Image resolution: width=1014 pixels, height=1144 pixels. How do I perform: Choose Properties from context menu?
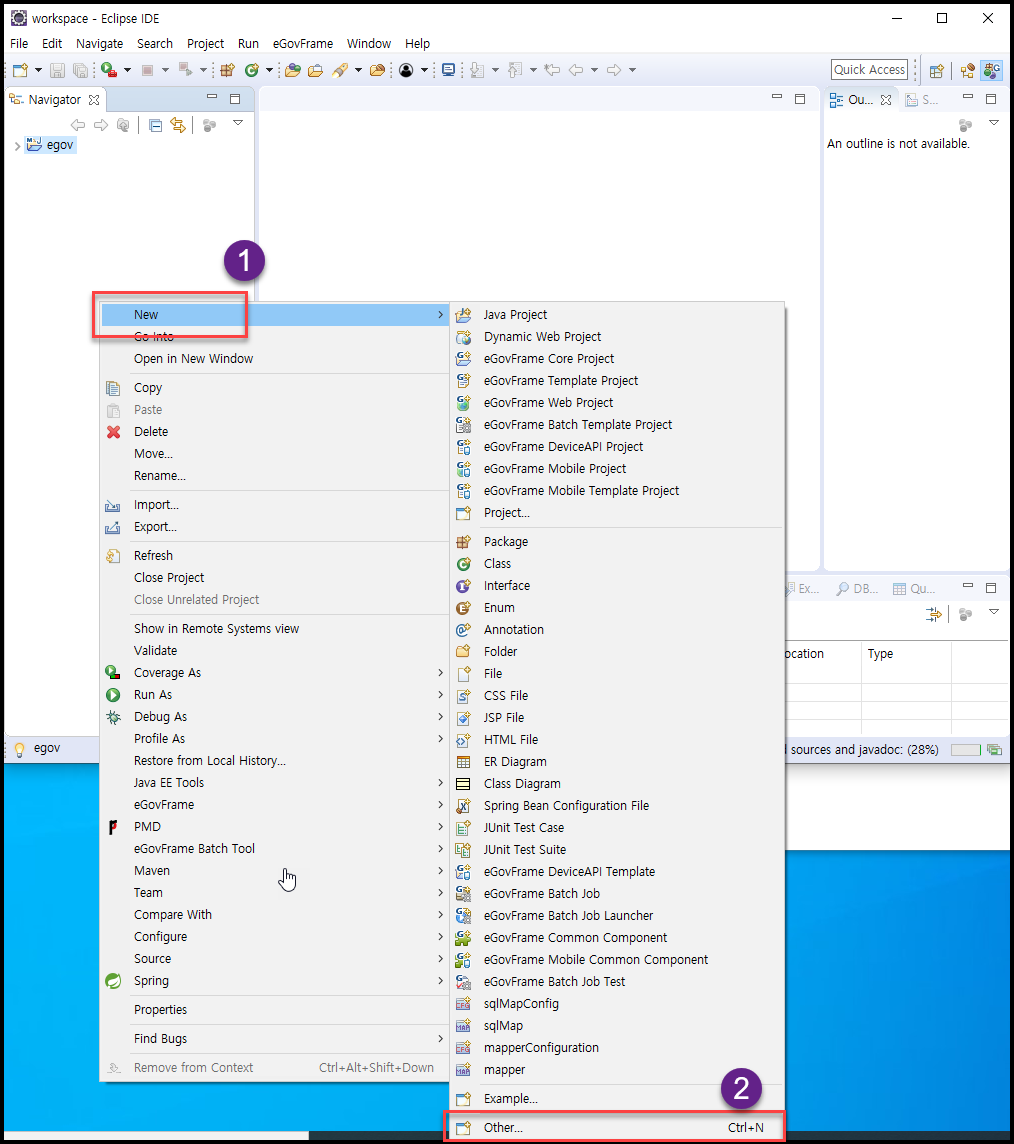pyautogui.click(x=274, y=1010)
